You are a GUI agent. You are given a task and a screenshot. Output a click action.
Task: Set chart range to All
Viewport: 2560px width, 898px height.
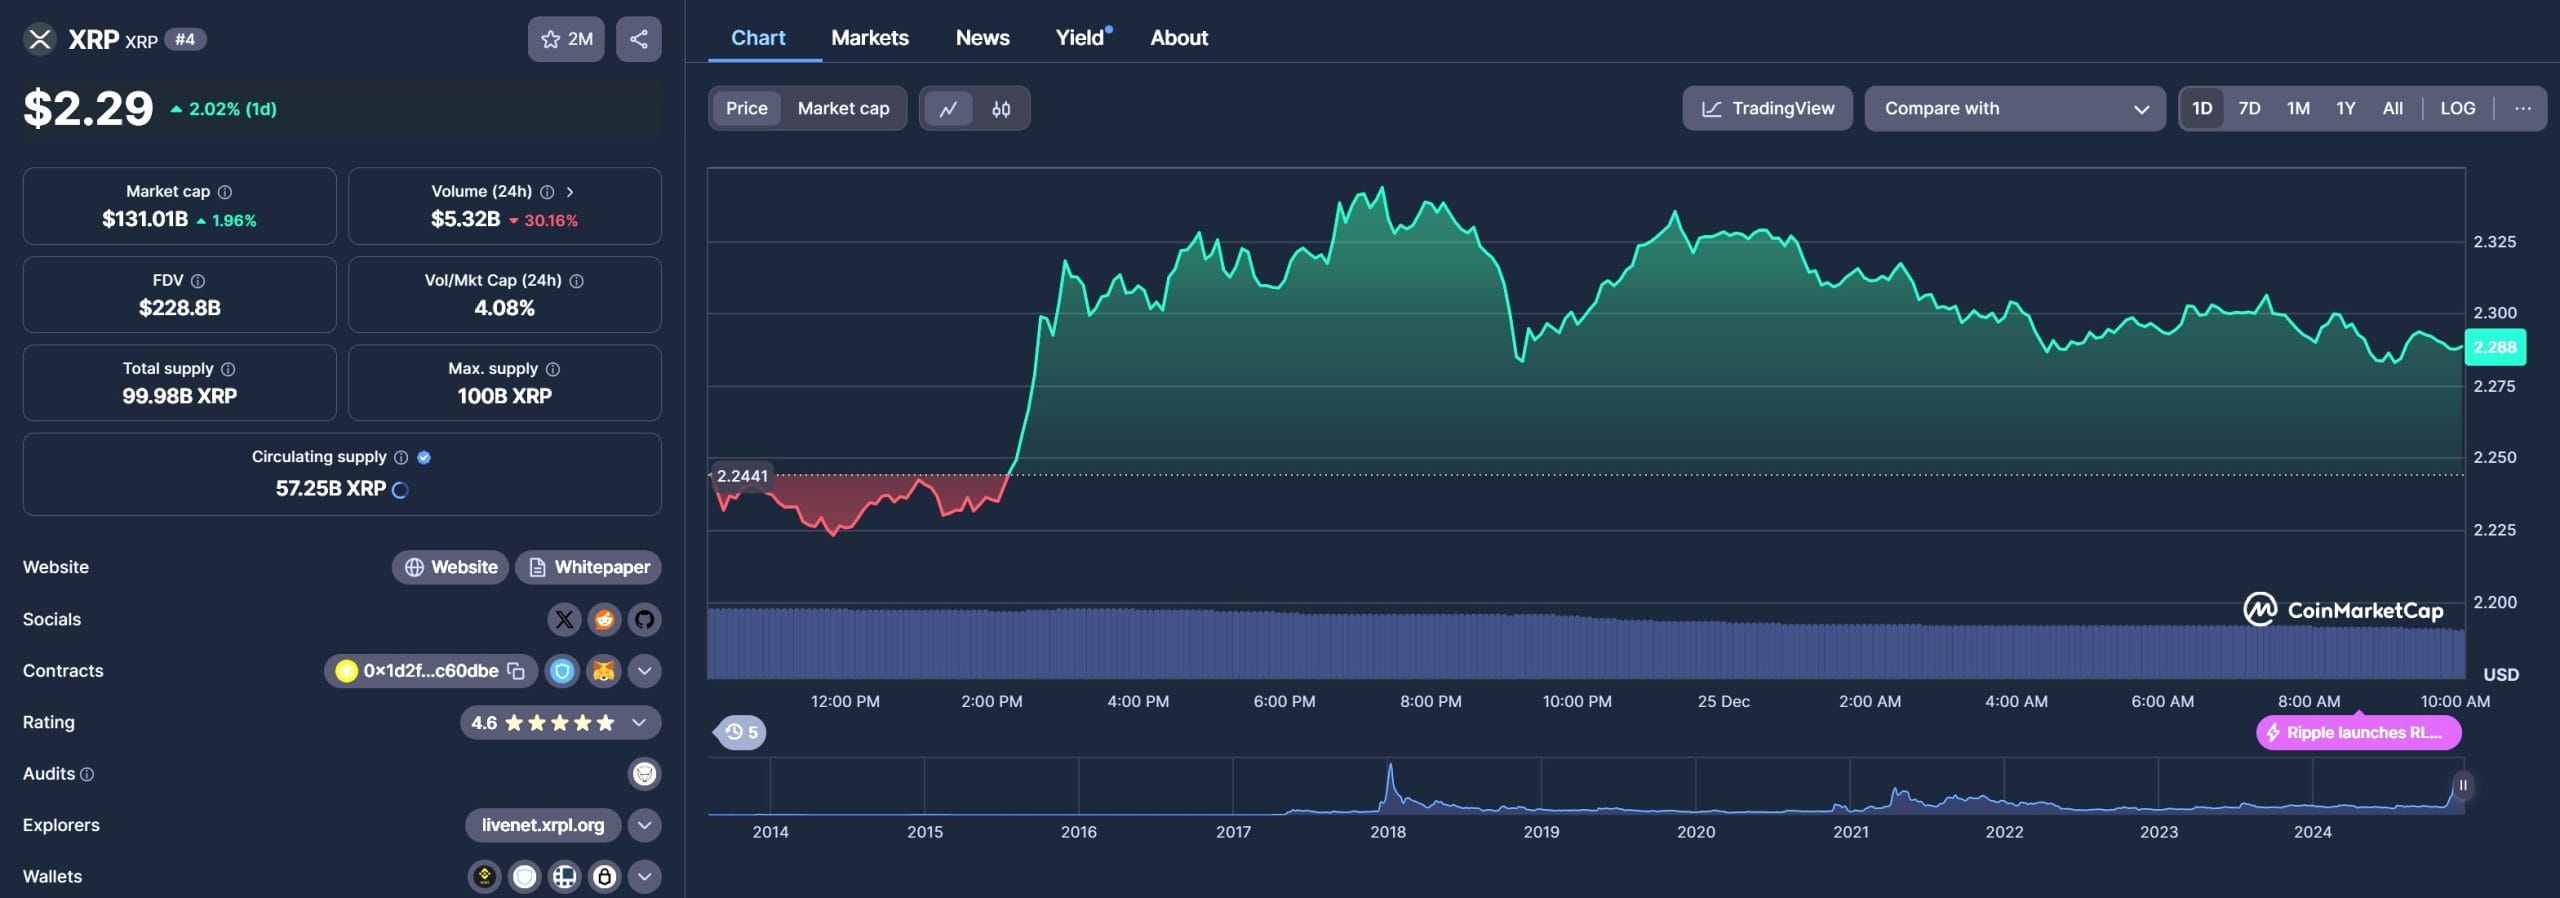(x=2392, y=109)
